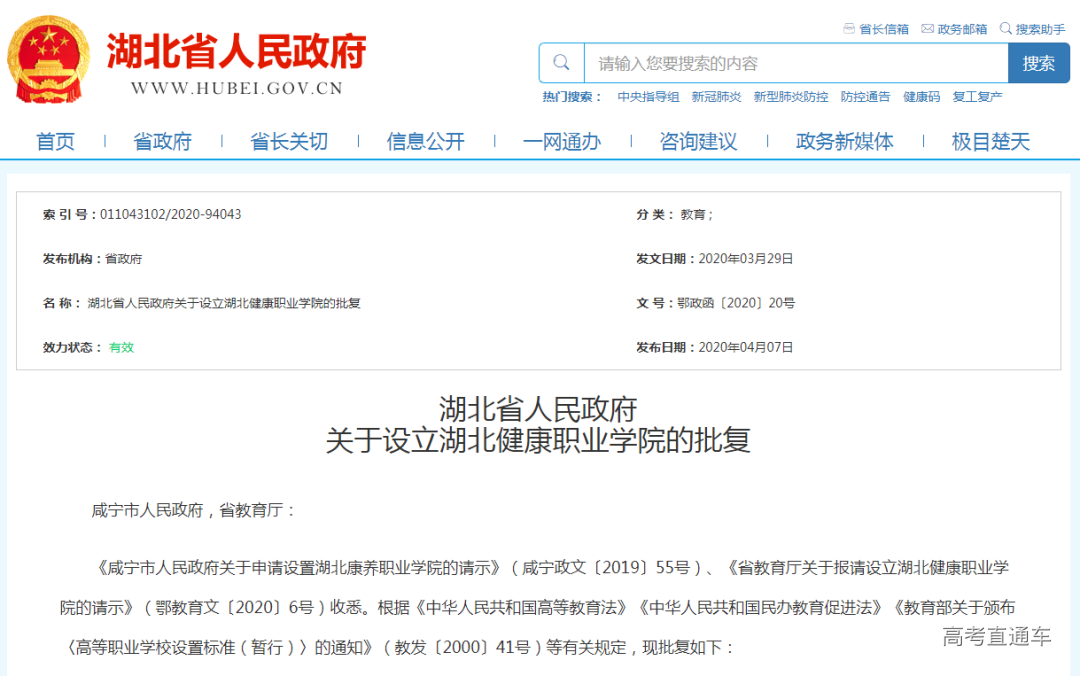This screenshot has width=1080, height=676.
Task: Click the 湖北省人民政府 site title
Action: click(x=236, y=51)
